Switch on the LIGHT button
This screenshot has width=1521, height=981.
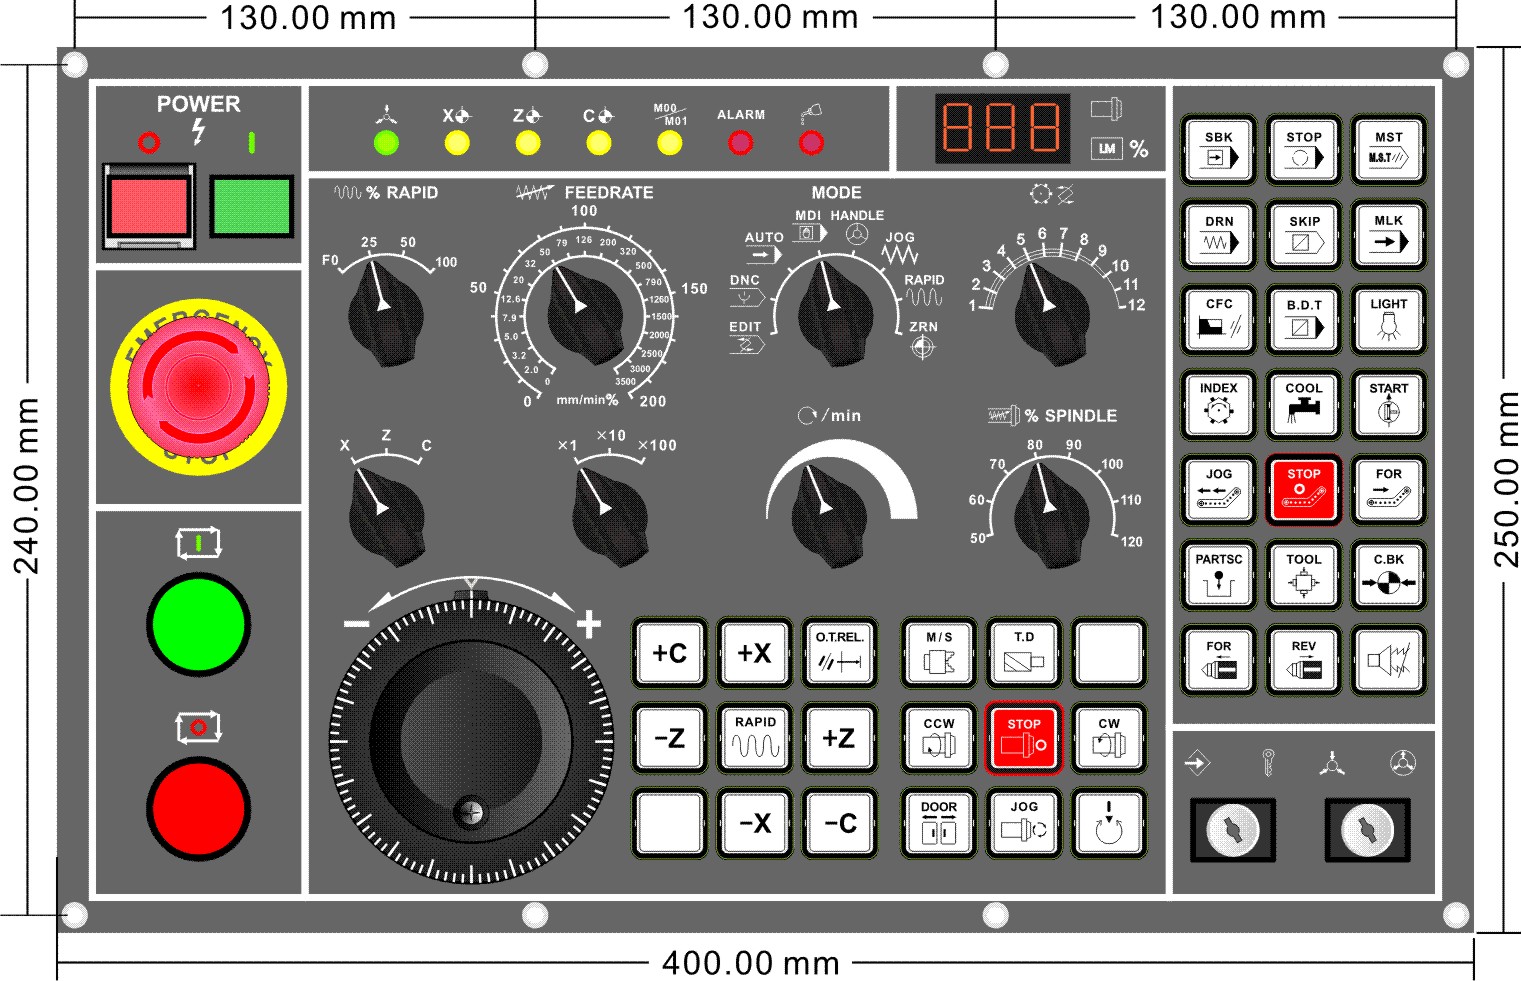(1388, 319)
